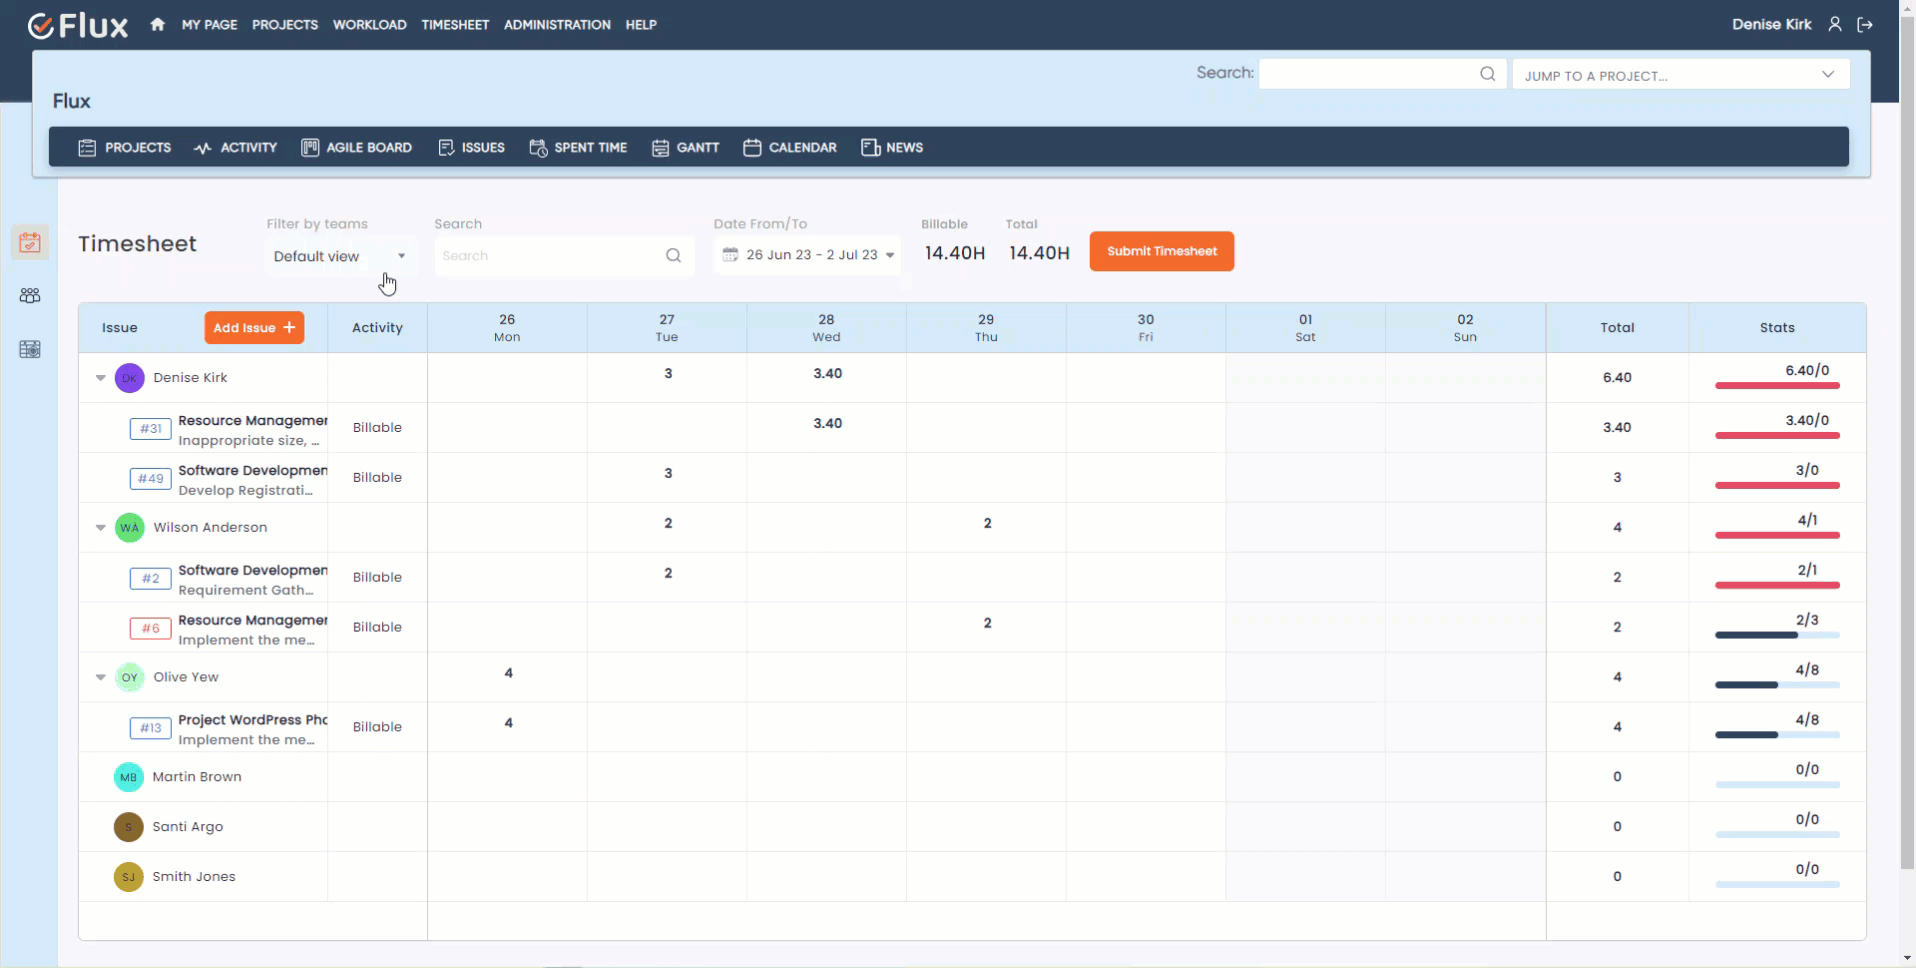Click the magnifier icon in top search box
Screen dimensions: 1916x968
click(x=1487, y=74)
